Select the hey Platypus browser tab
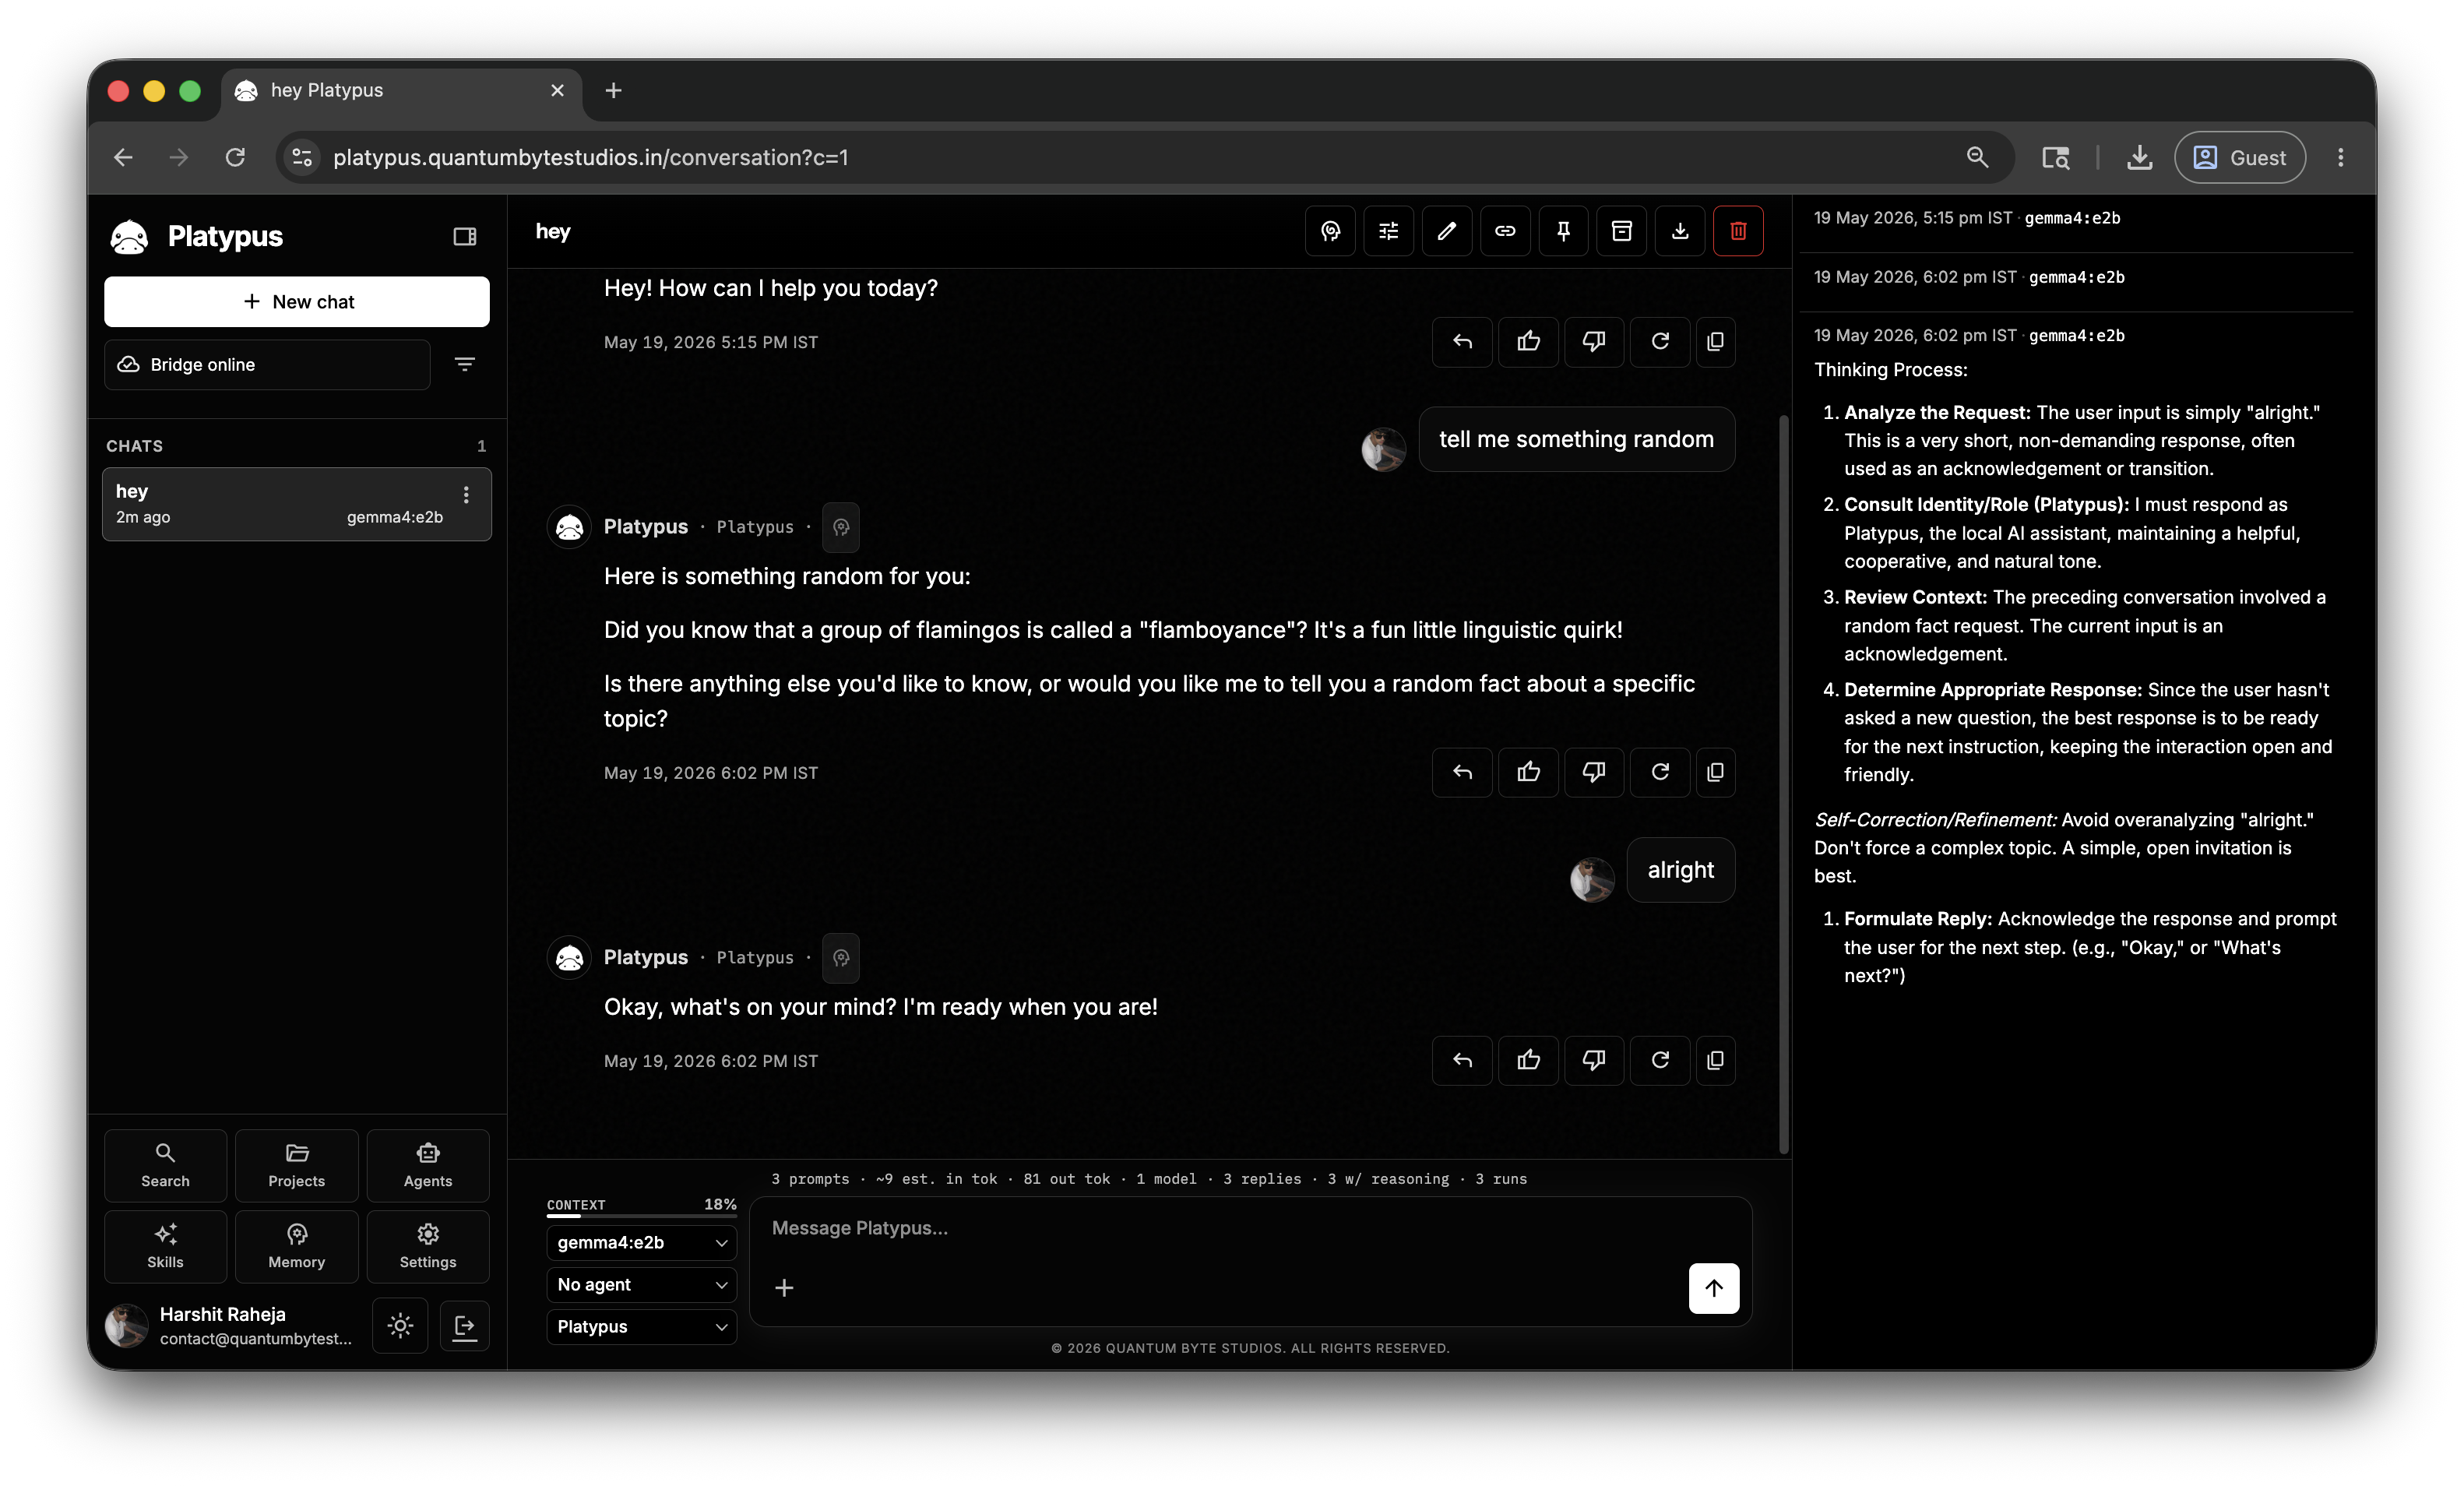The image size is (2464, 1486). pyautogui.click(x=400, y=90)
